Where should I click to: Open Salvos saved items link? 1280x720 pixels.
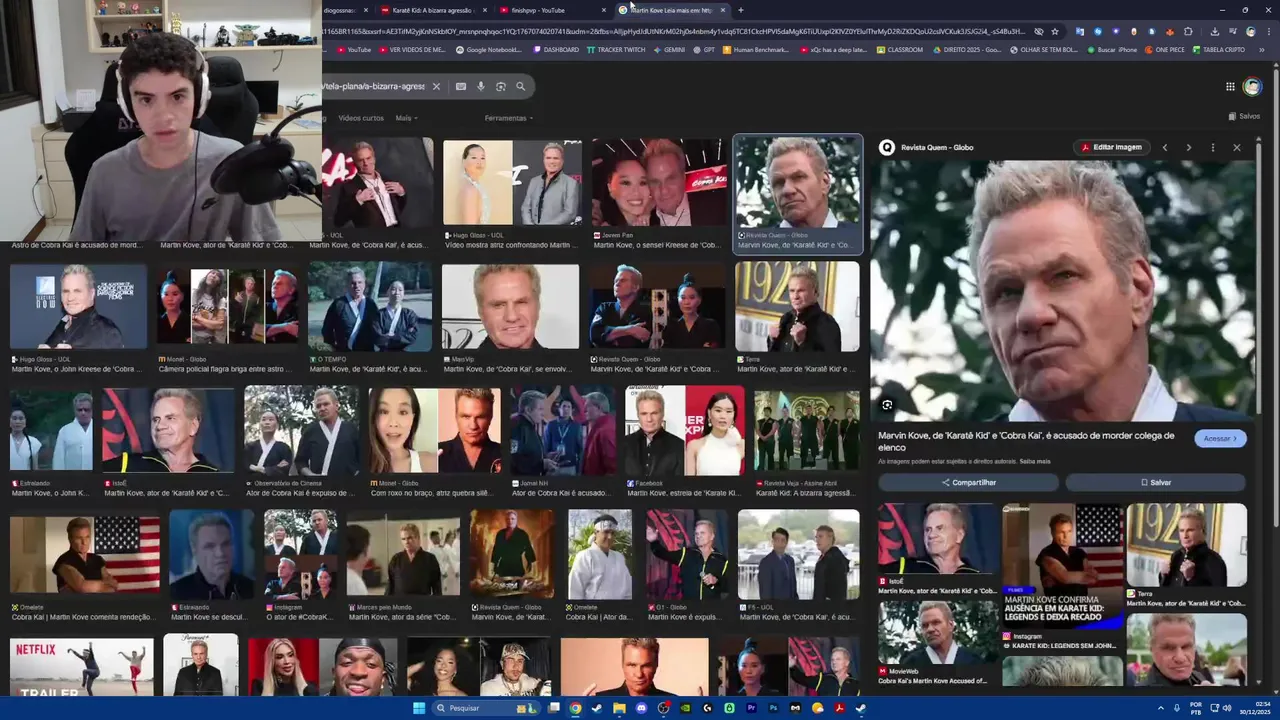coord(1244,116)
